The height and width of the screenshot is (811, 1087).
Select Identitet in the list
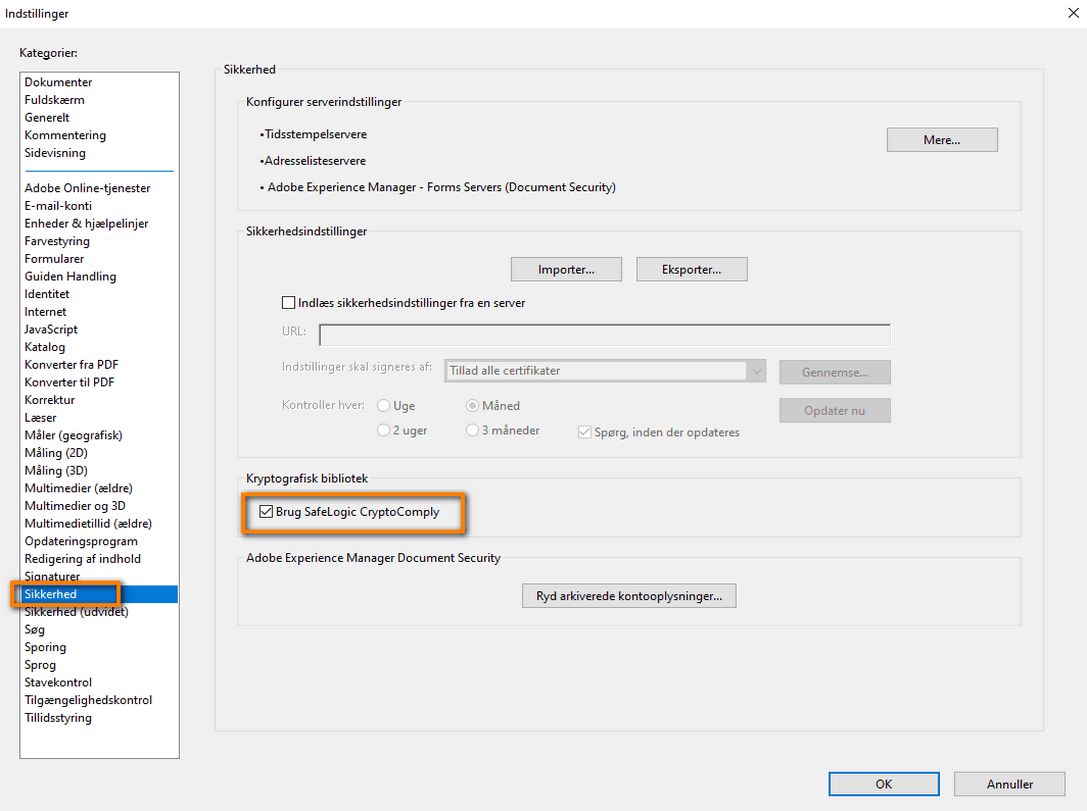46,294
